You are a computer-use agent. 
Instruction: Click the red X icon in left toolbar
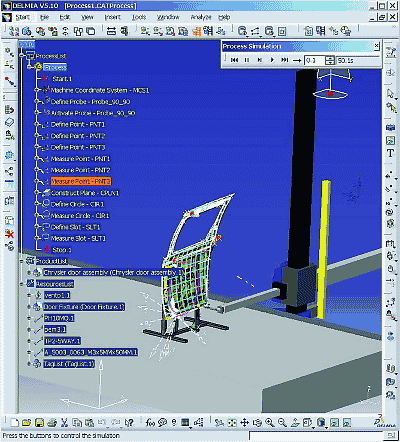(10, 234)
